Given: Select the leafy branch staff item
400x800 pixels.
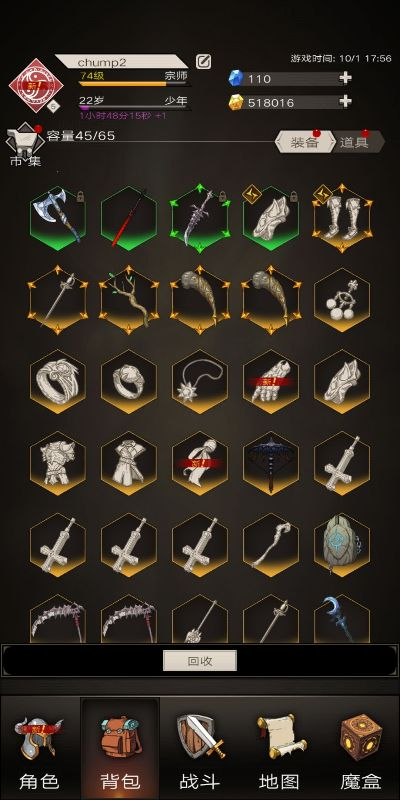Looking at the screenshot, I should [129, 300].
